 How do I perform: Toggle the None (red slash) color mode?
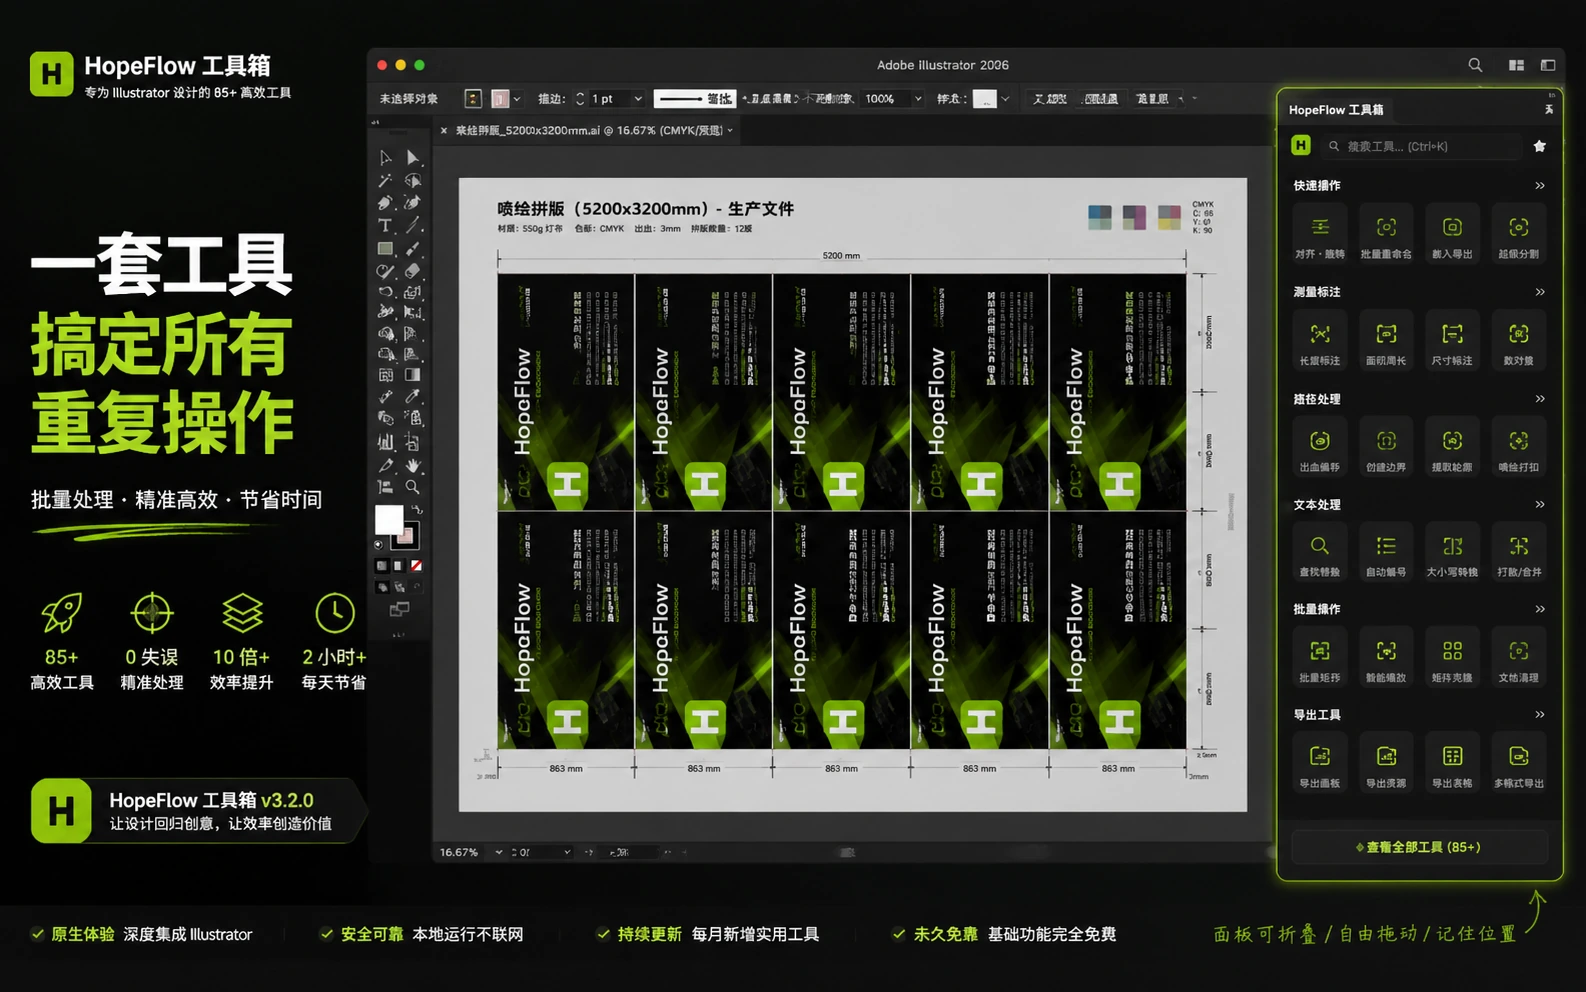pyautogui.click(x=416, y=566)
